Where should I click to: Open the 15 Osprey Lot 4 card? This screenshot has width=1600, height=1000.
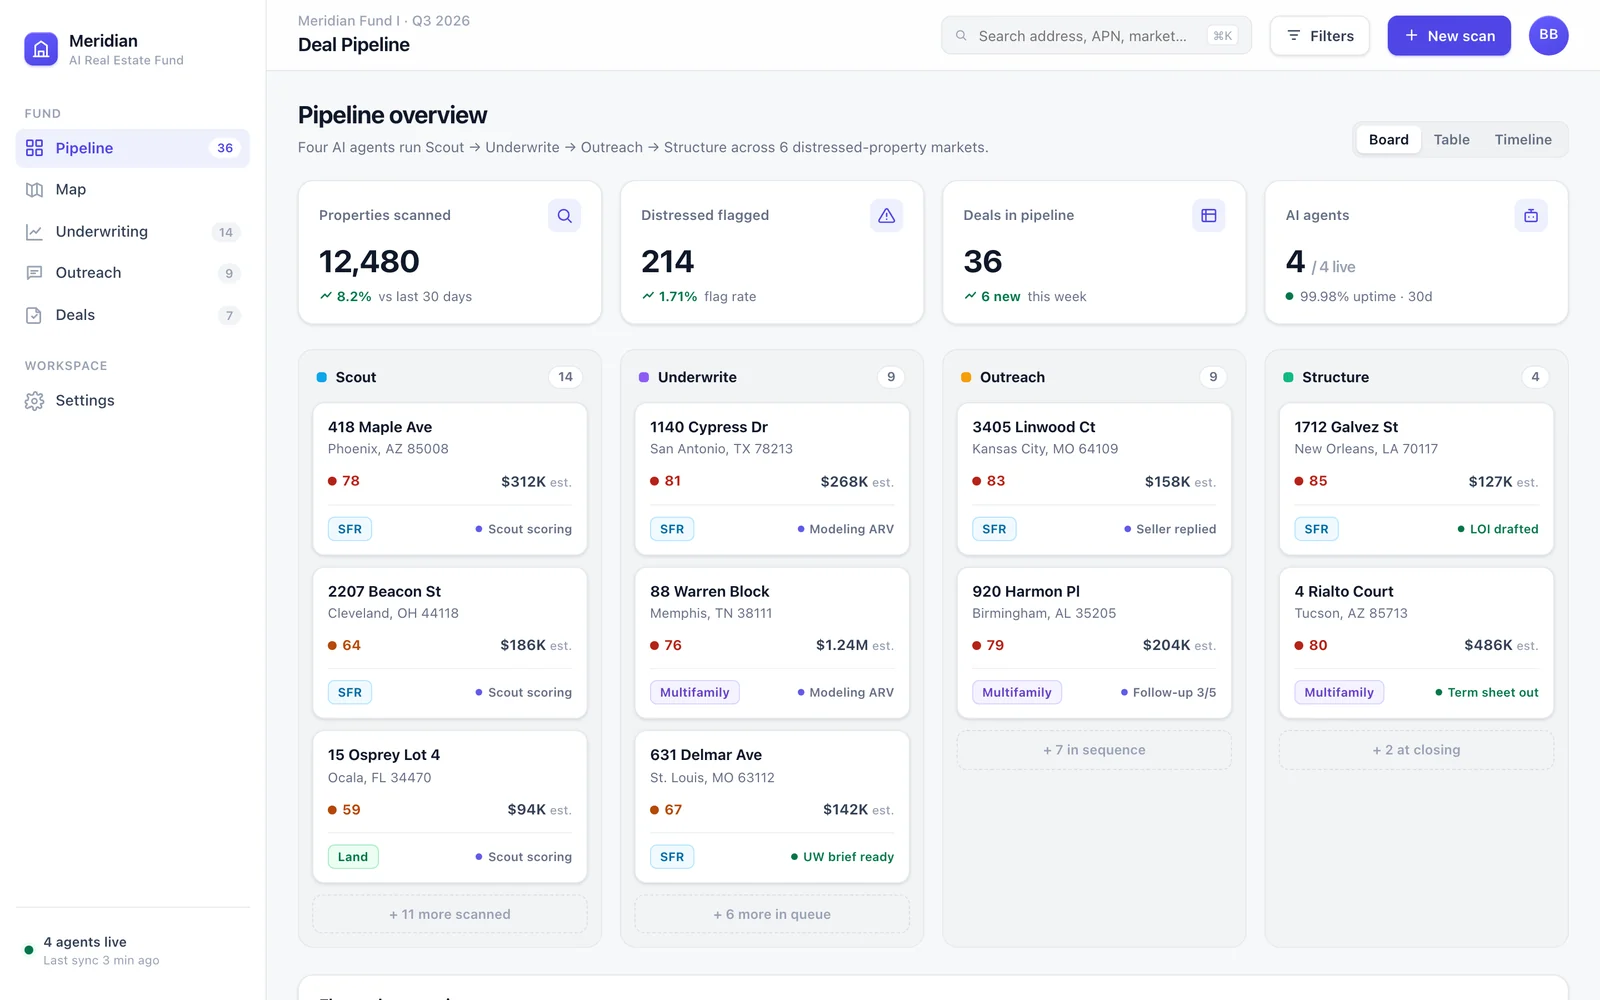coord(450,807)
